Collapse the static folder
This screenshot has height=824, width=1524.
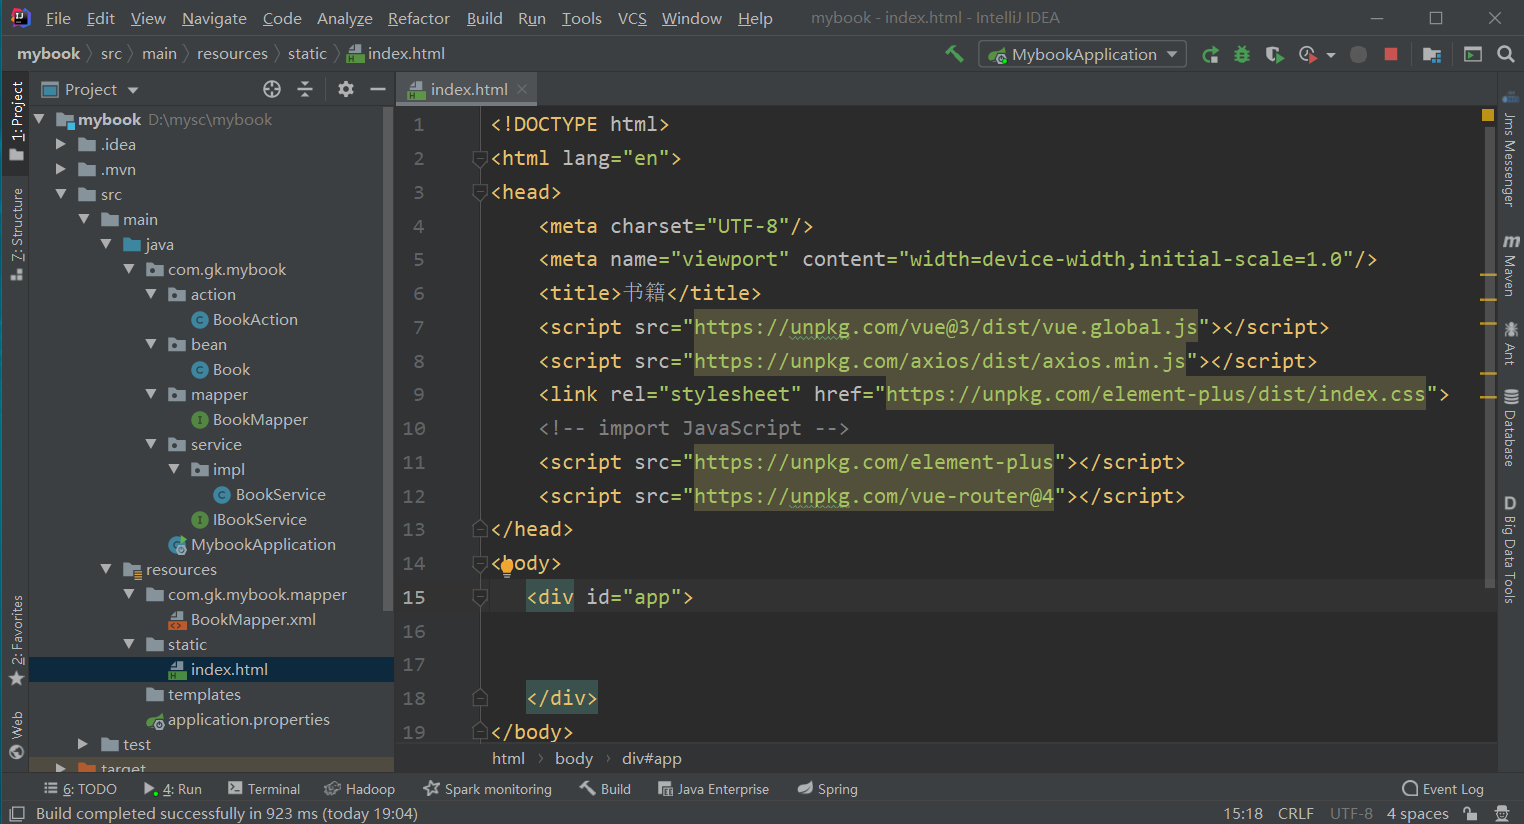[129, 644]
